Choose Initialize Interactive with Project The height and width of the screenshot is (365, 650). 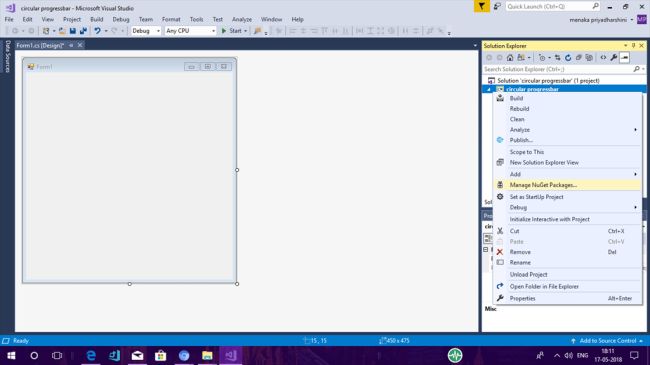pos(568,219)
